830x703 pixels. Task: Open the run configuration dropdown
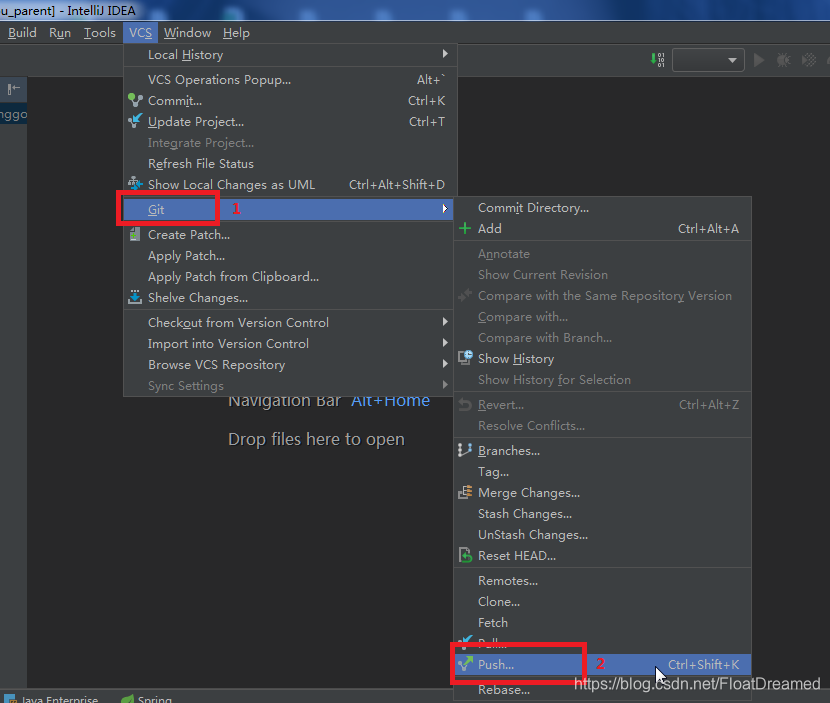(x=708, y=60)
